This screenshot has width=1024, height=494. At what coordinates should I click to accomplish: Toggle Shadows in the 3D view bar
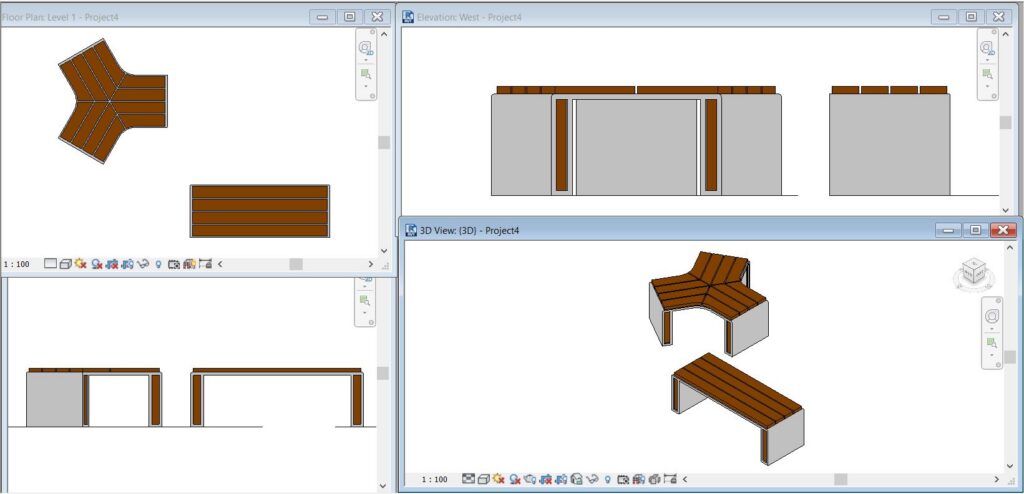click(515, 479)
